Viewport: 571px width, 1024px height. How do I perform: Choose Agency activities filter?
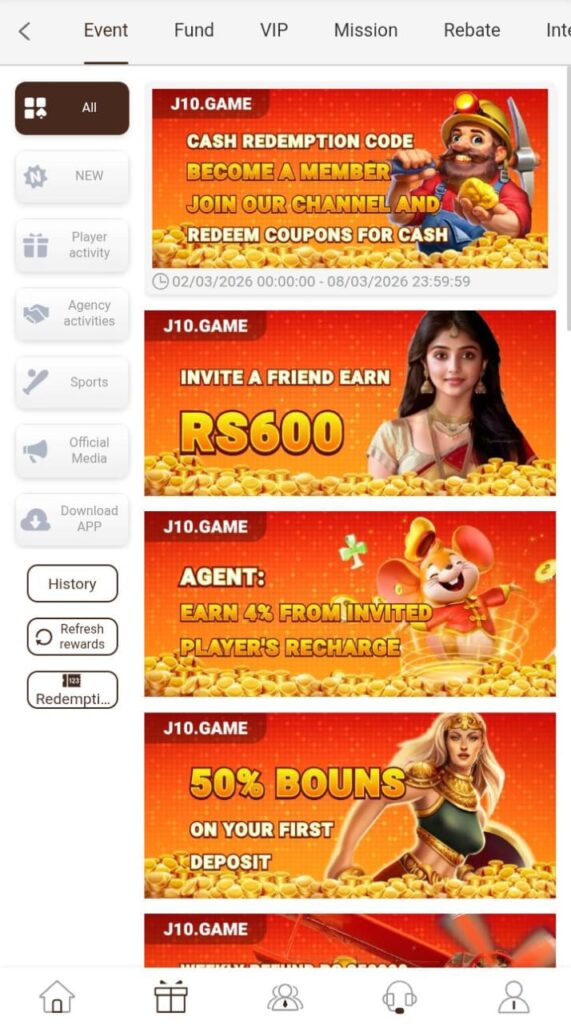[72, 313]
